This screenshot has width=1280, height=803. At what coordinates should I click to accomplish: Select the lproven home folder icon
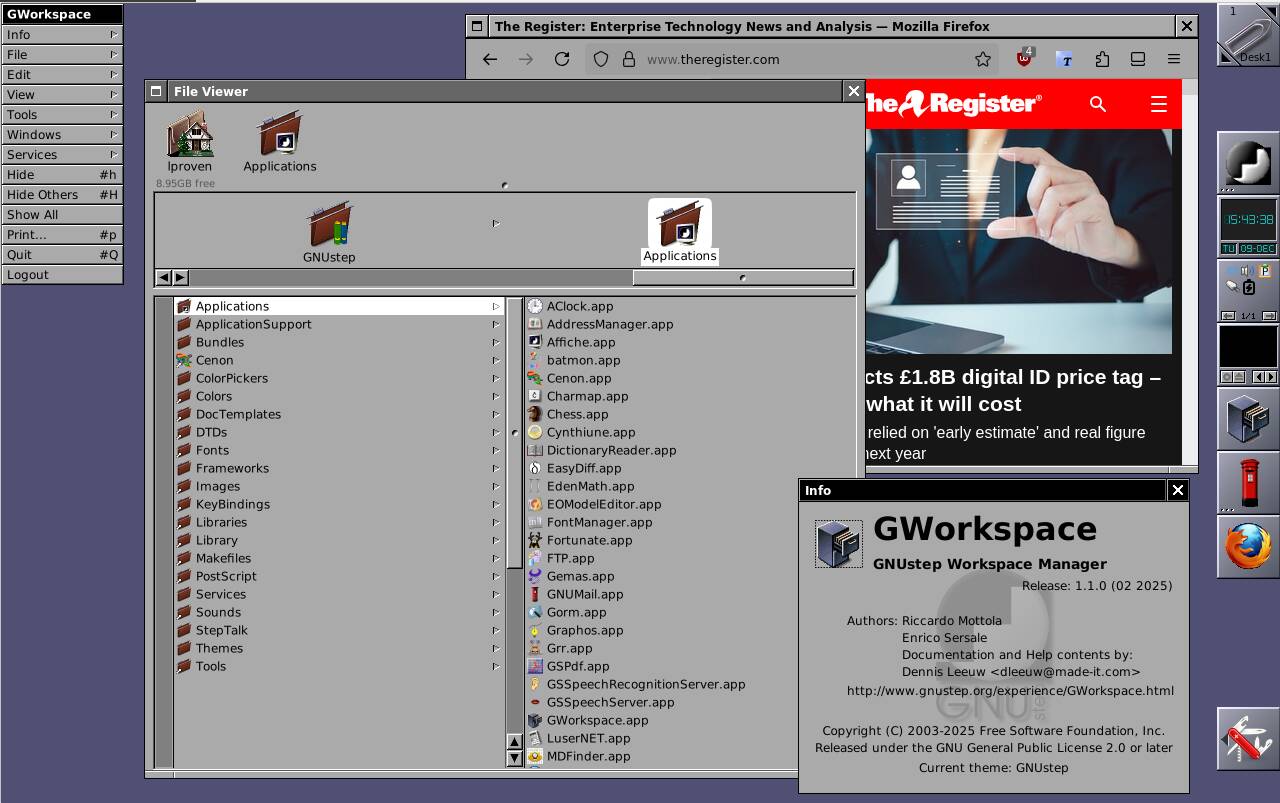(x=190, y=137)
